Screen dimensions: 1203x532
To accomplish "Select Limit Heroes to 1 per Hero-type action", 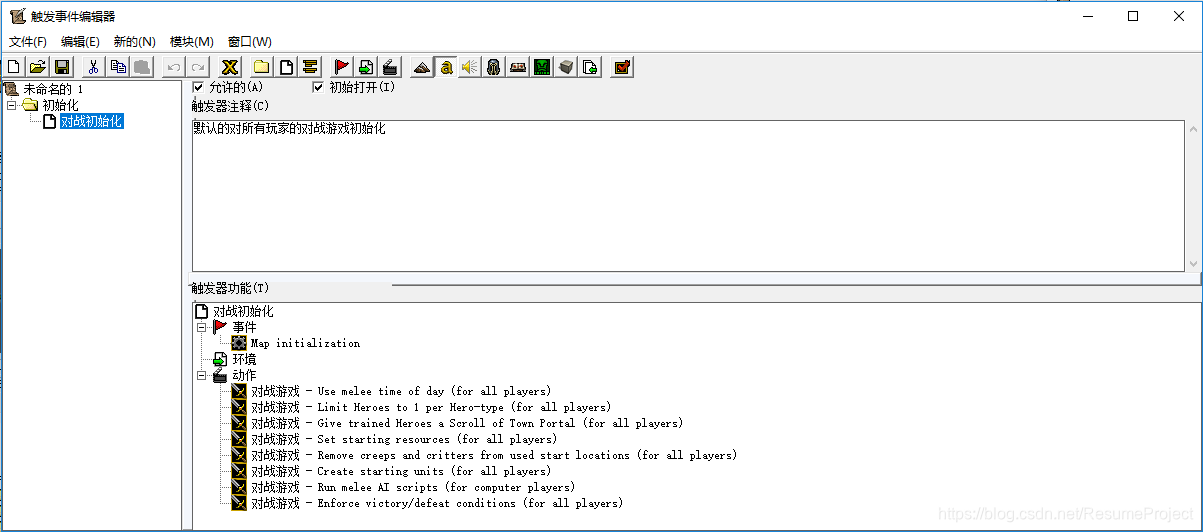I will coord(431,407).
